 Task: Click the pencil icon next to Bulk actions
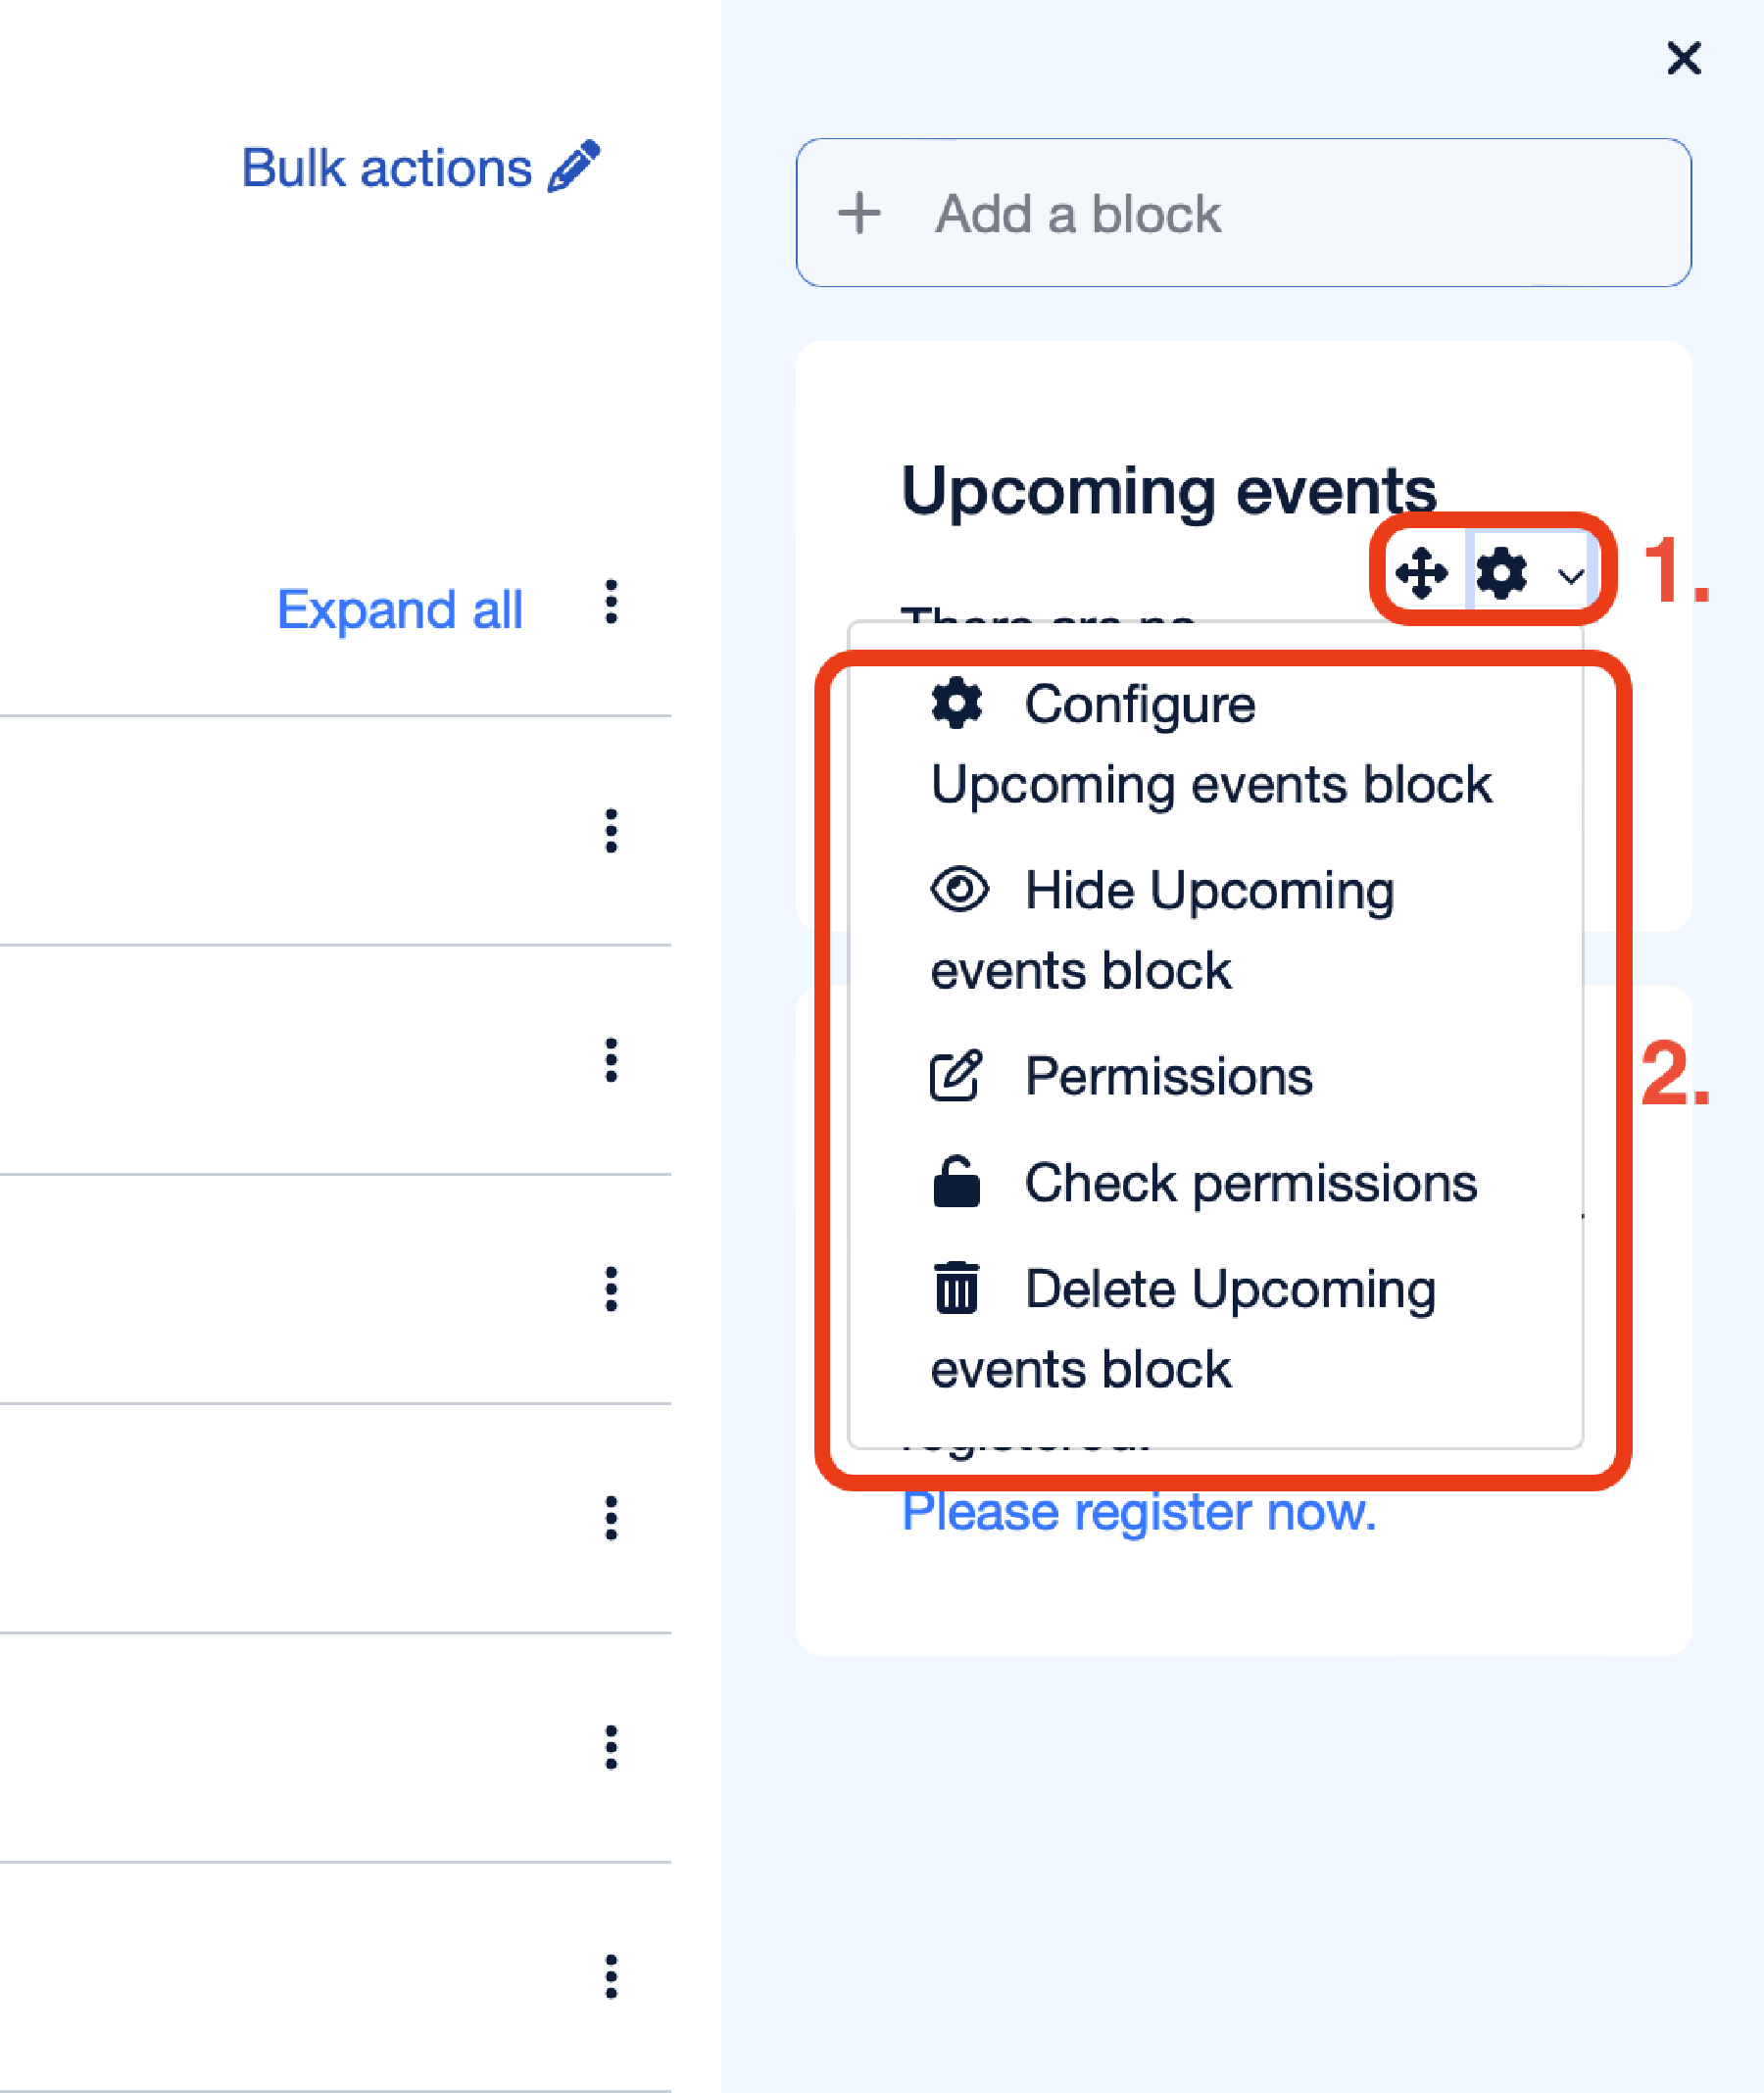coord(574,165)
